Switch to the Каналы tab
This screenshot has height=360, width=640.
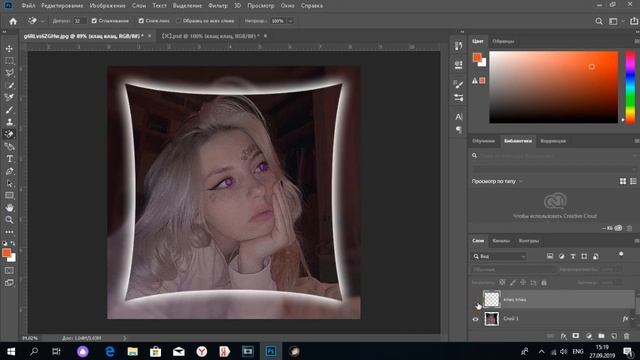500,241
